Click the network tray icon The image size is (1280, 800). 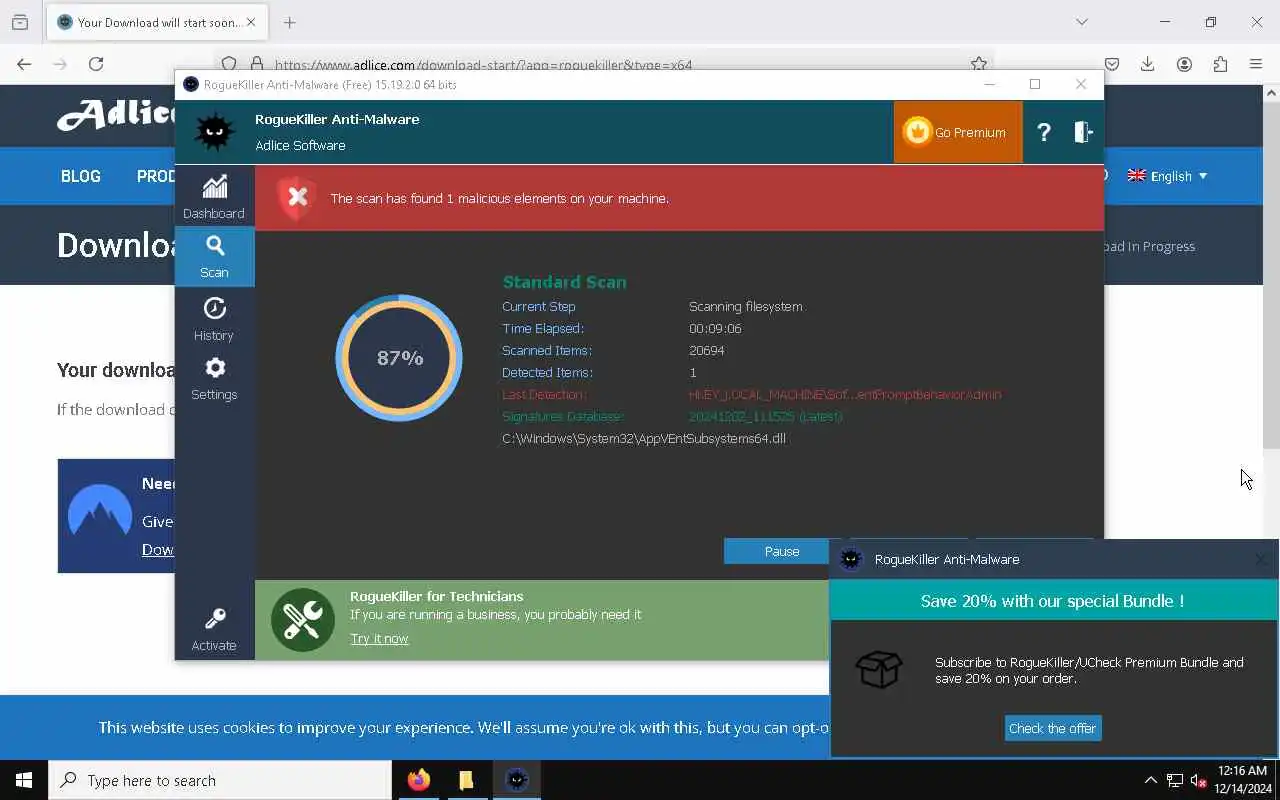(1175, 781)
